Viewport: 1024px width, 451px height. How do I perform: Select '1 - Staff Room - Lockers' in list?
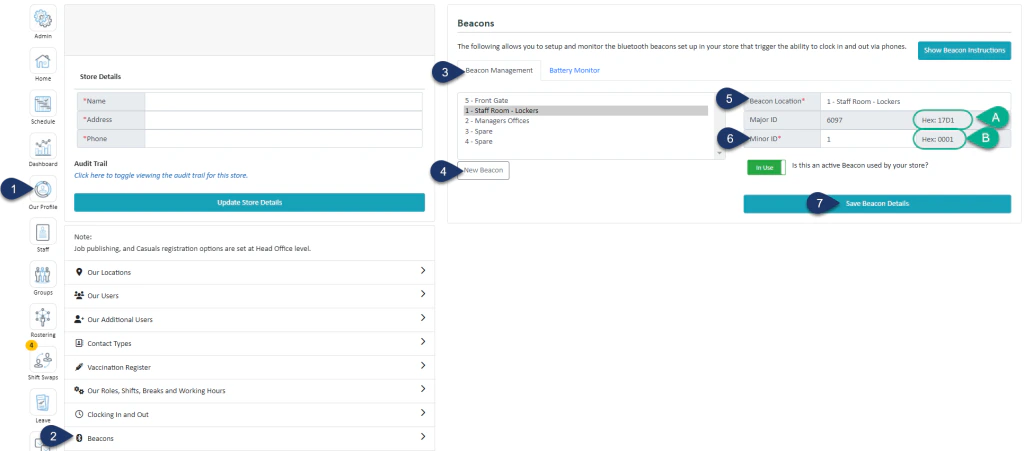pyautogui.click(x=586, y=111)
